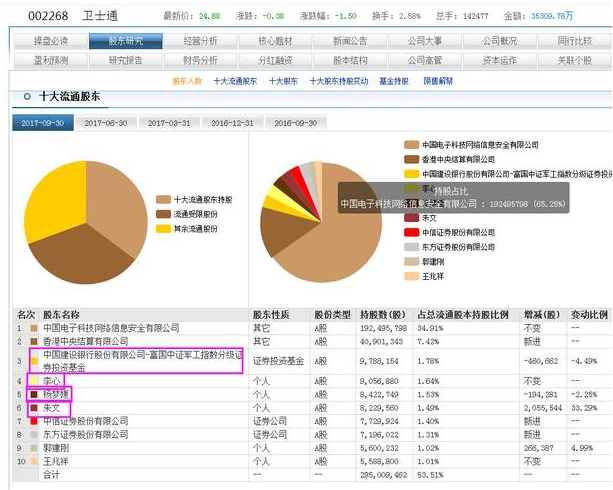Viewport: 613px width, 490px height.
Task: Click the 占总流通股本持股比例 column header
Action: point(463,314)
